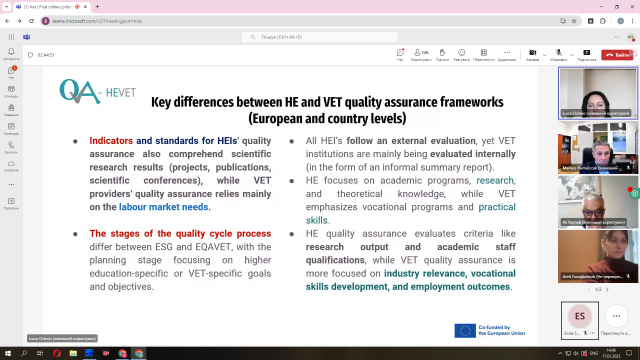Go to previous participants page
This screenshot has height=360, width=640.
click(x=589, y=289)
